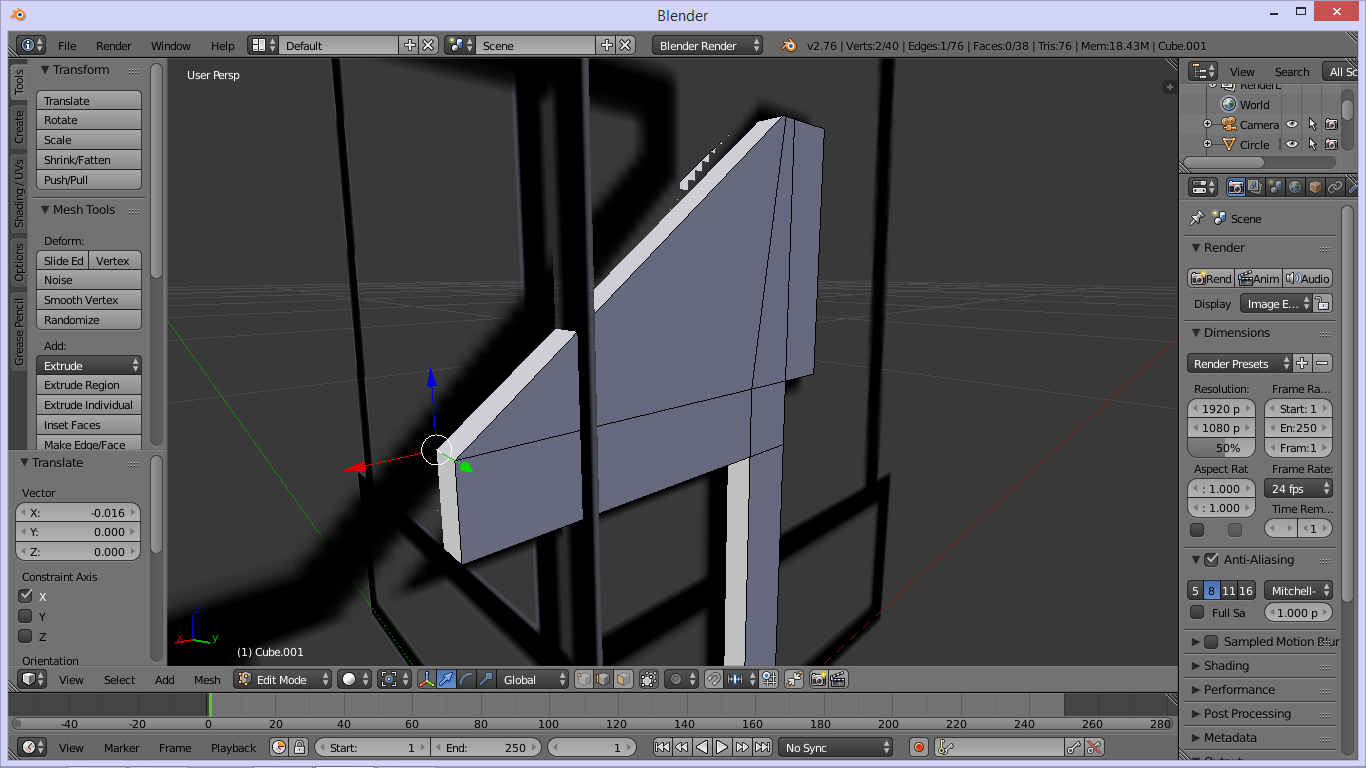Open the World properties tab globe icon
The height and width of the screenshot is (768, 1366).
coord(1295,187)
